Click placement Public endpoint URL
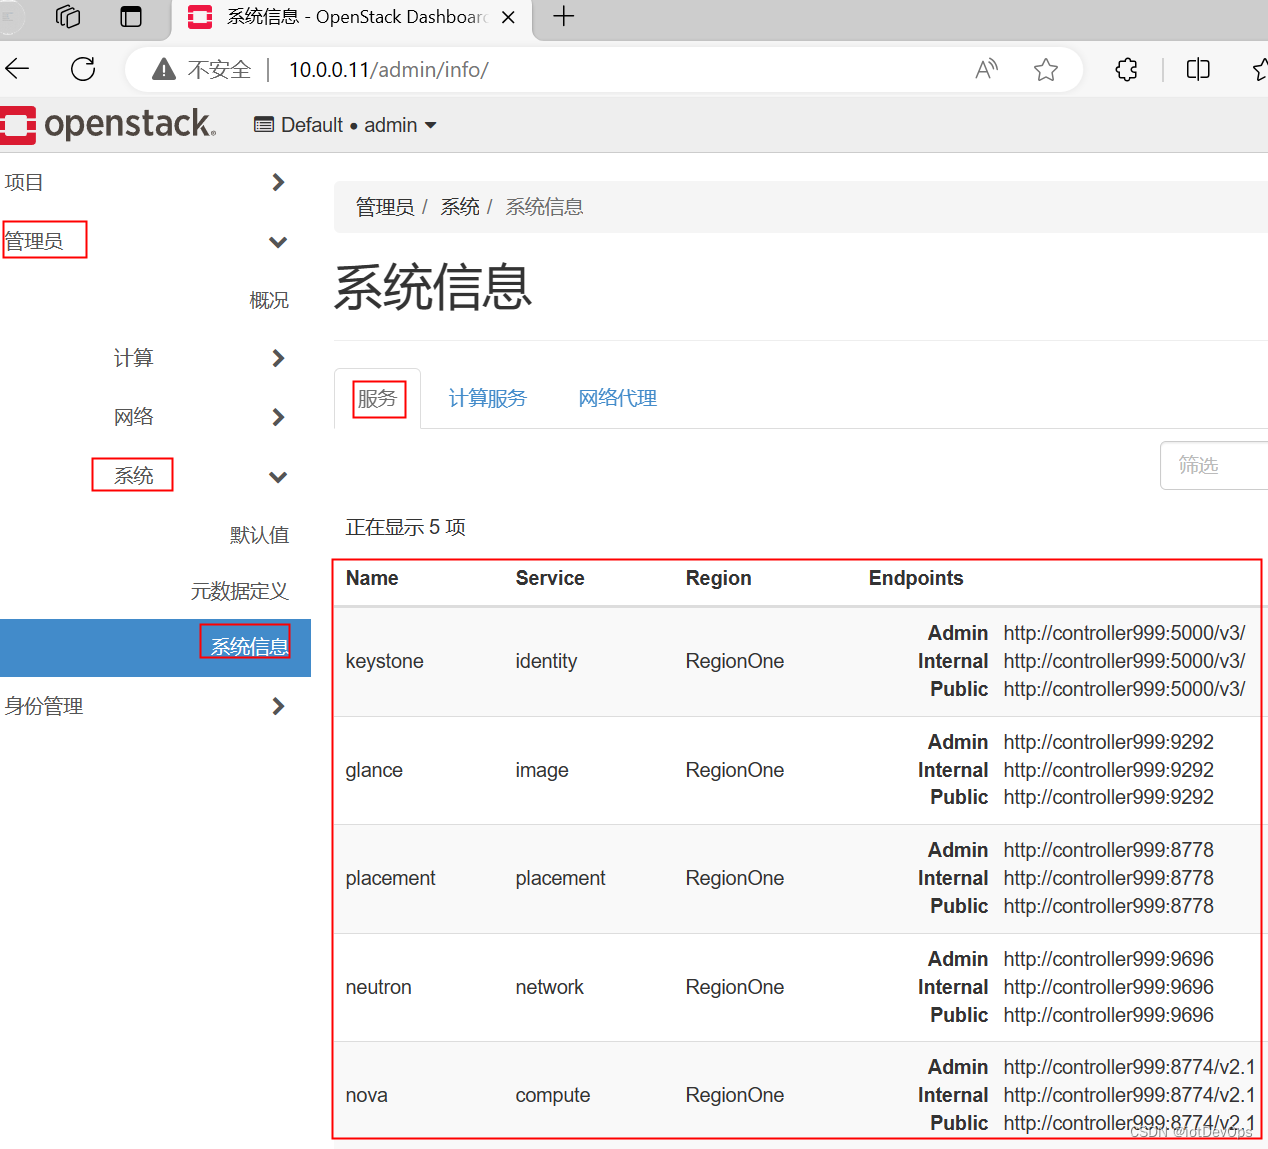 point(1108,906)
